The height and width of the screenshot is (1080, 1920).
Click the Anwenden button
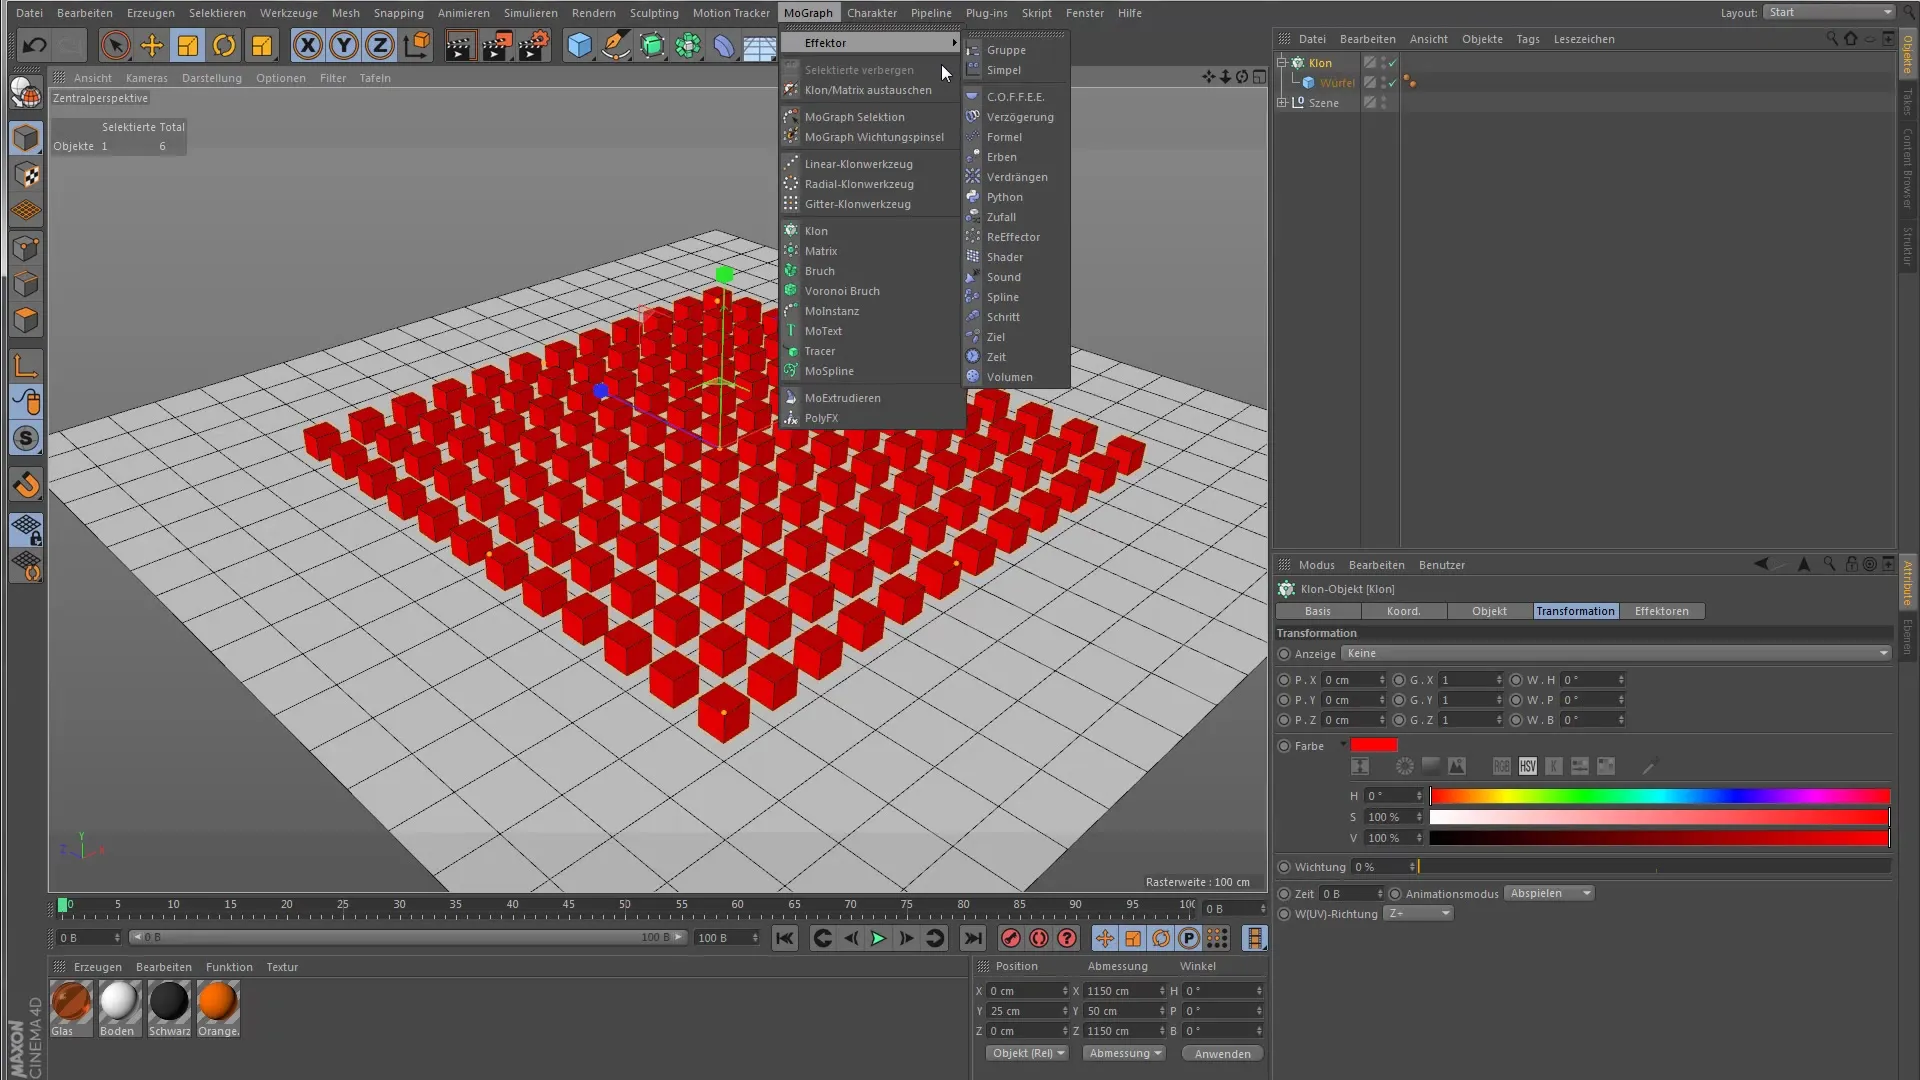pos(1222,1054)
